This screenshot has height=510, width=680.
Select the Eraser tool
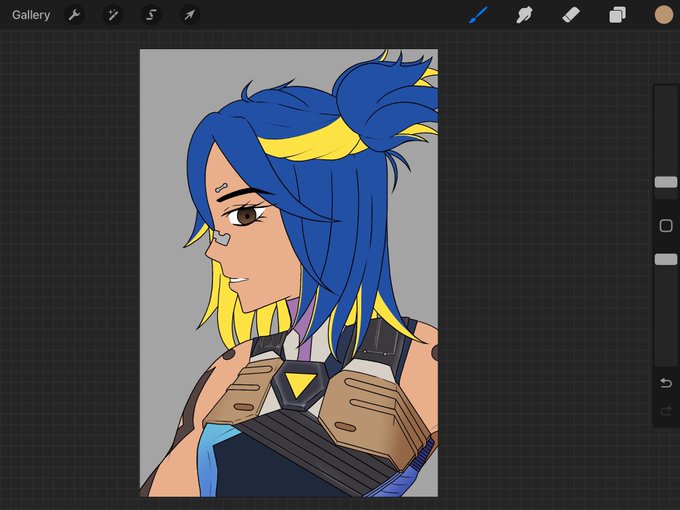click(571, 15)
